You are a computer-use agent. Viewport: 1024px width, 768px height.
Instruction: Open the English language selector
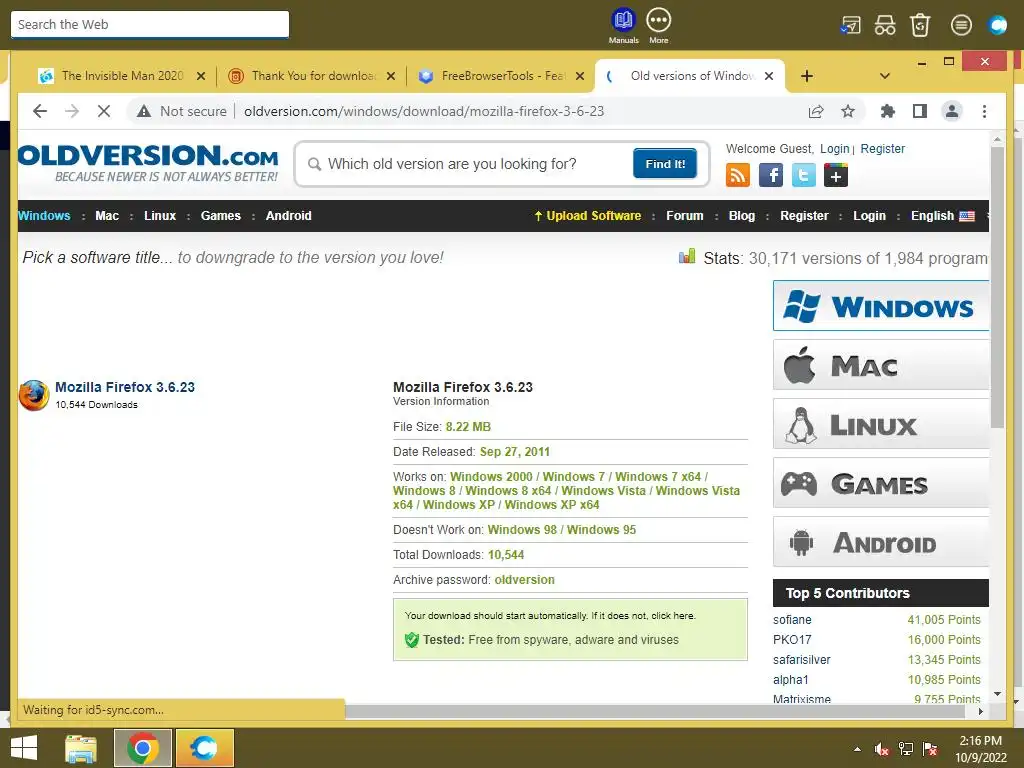(x=942, y=216)
